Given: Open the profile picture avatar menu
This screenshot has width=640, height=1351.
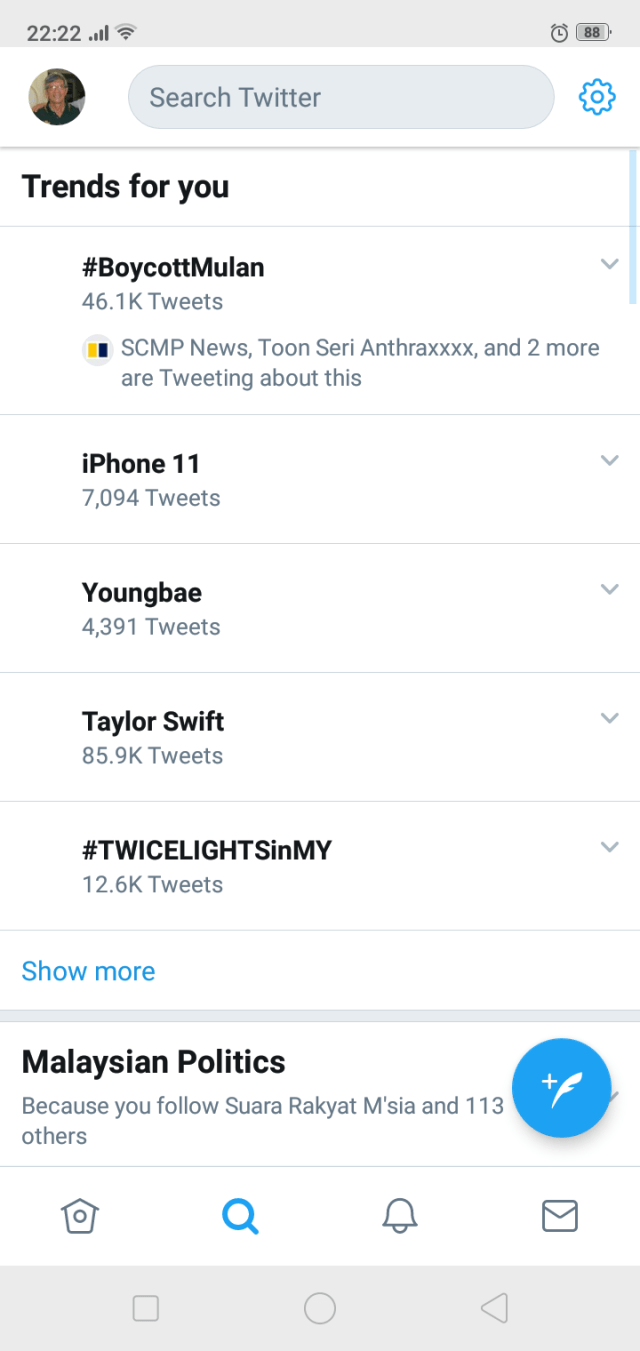Looking at the screenshot, I should pos(57,97).
